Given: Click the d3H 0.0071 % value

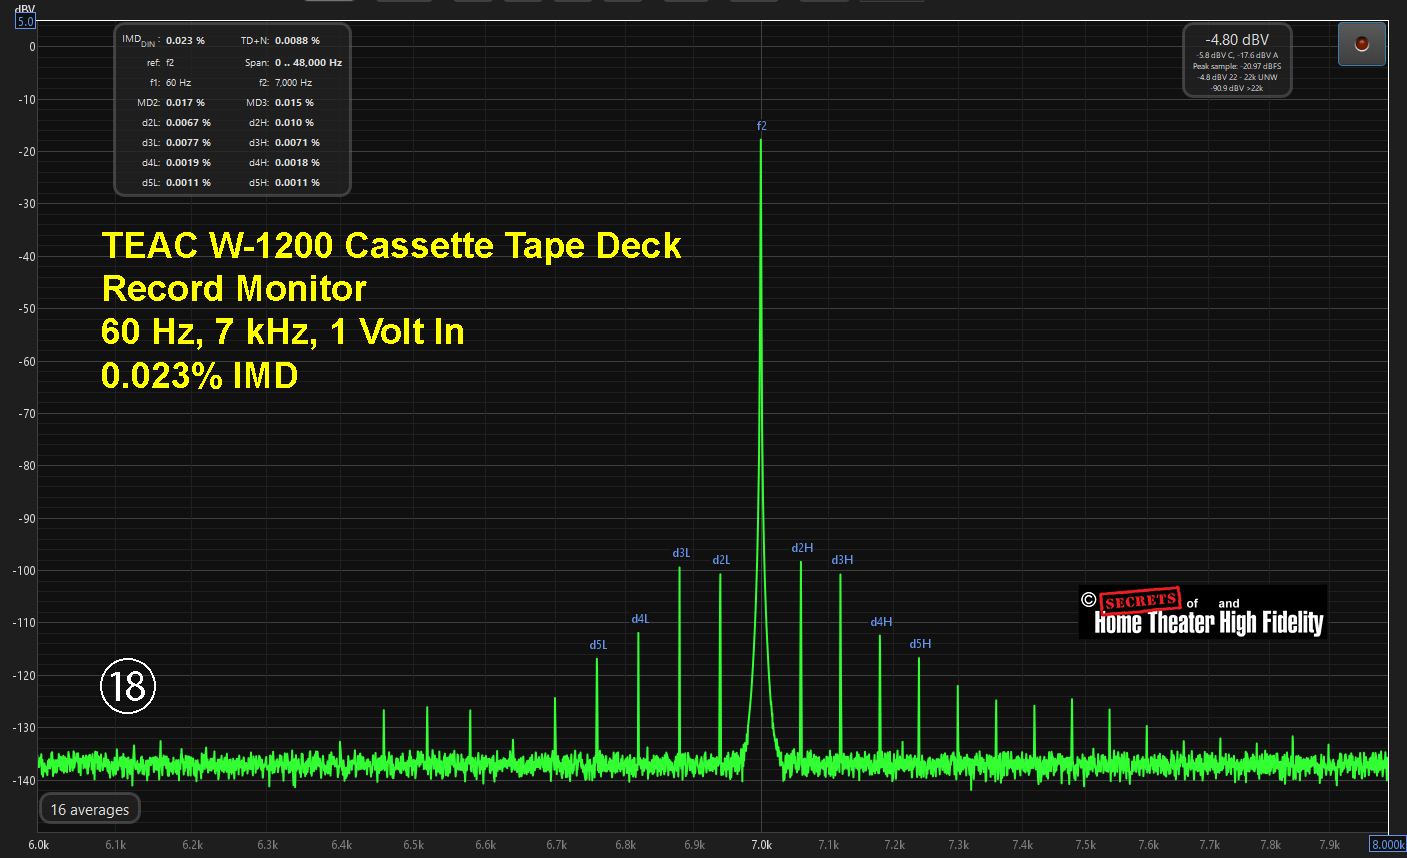Looking at the screenshot, I should [x=297, y=142].
